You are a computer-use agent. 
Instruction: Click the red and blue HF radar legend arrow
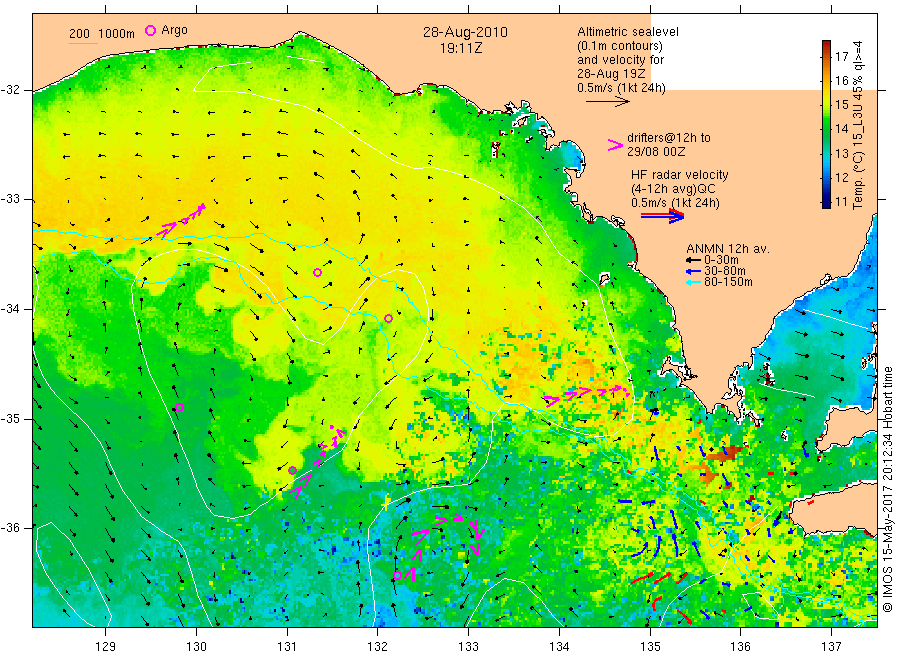663,216
